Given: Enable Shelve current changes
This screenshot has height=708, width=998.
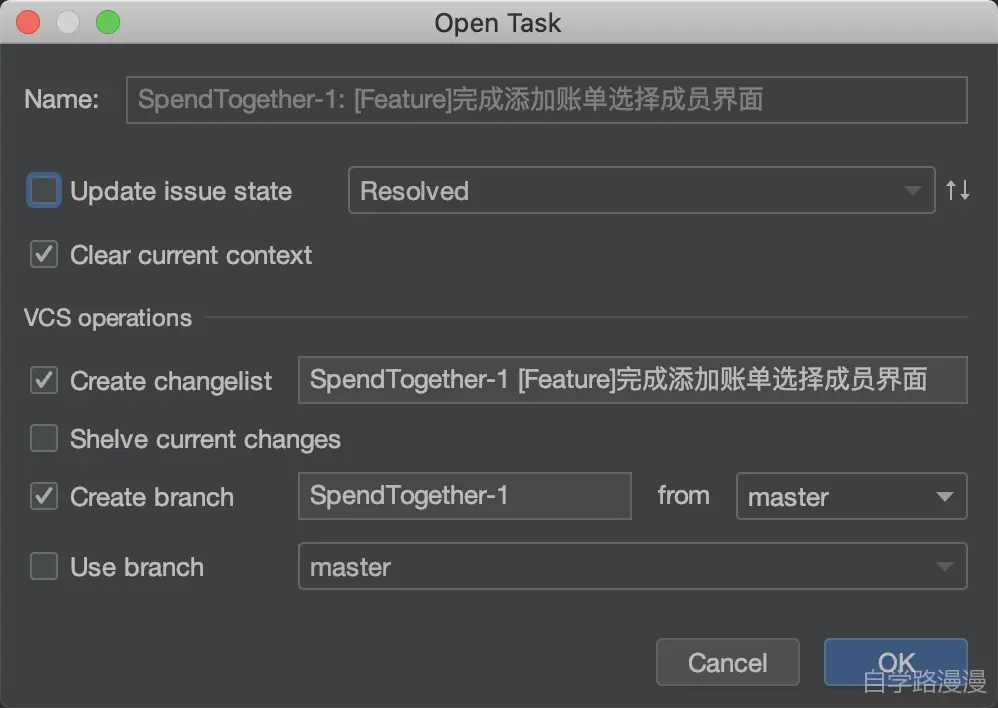Looking at the screenshot, I should pyautogui.click(x=44, y=439).
